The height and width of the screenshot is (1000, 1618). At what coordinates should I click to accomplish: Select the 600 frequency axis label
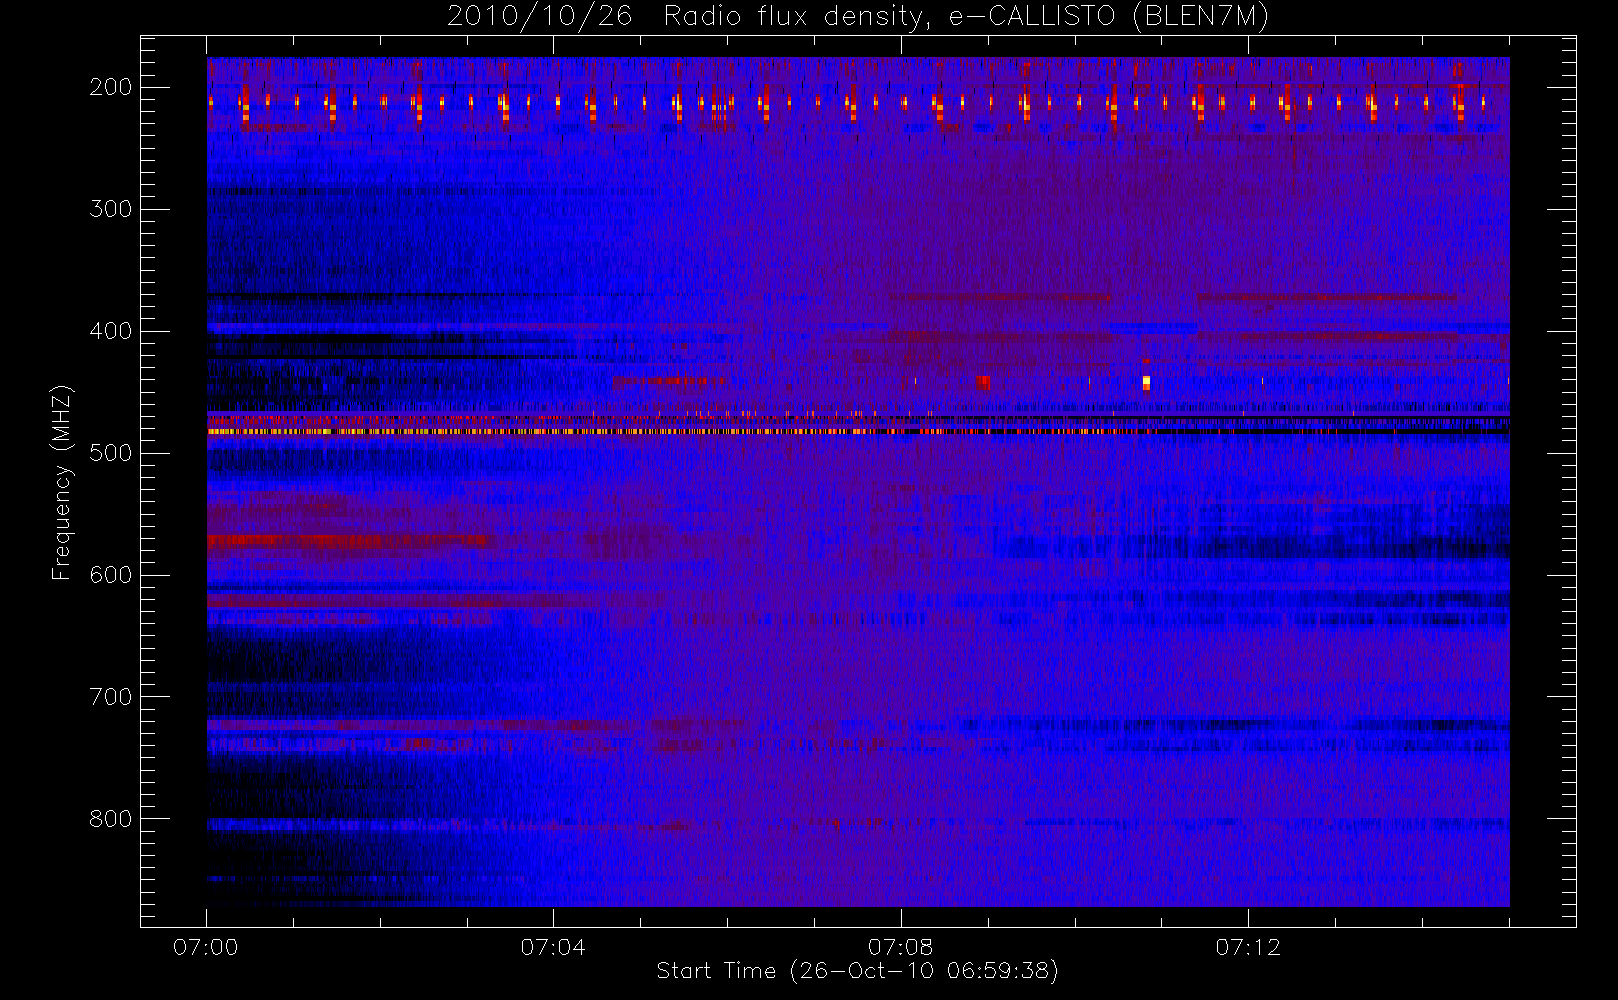pyautogui.click(x=111, y=575)
